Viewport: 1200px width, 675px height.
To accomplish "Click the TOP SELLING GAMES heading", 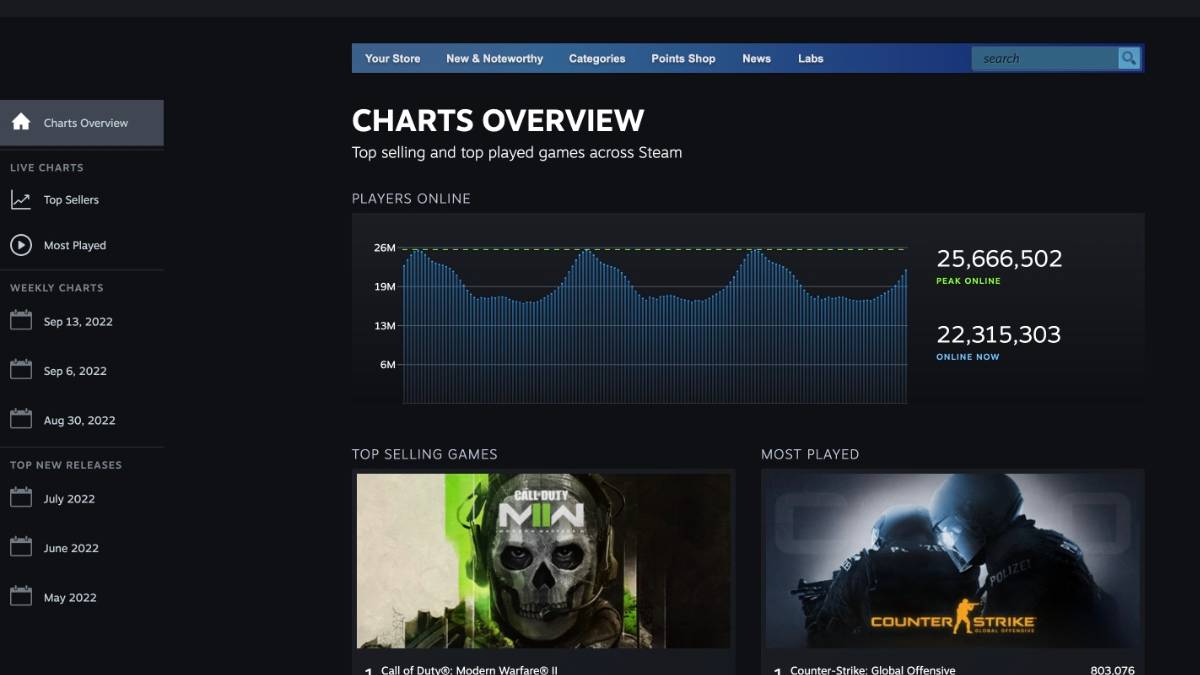I will point(424,454).
